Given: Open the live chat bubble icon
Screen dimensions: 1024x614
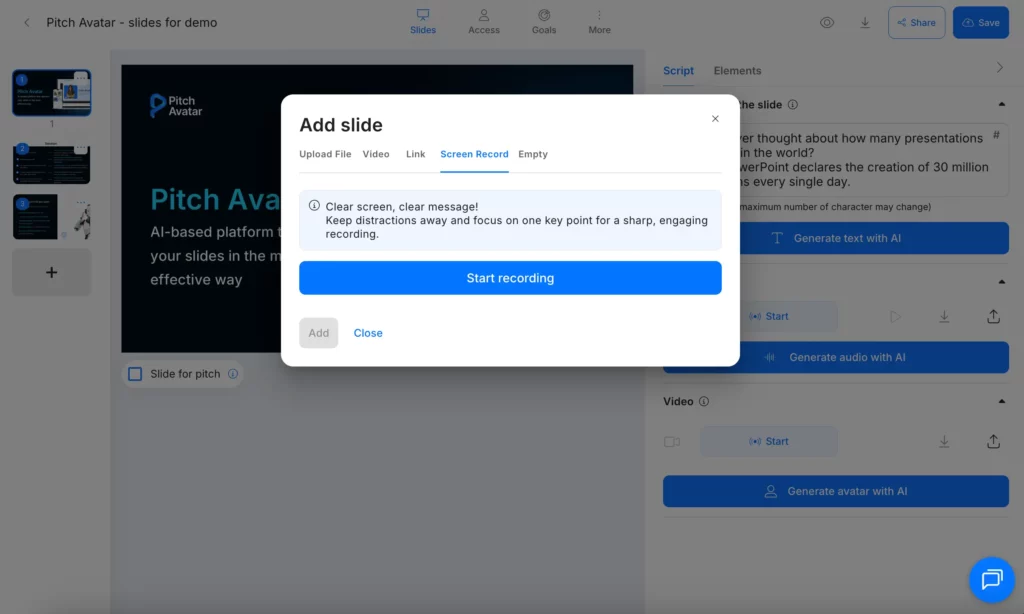Looking at the screenshot, I should coord(991,580).
